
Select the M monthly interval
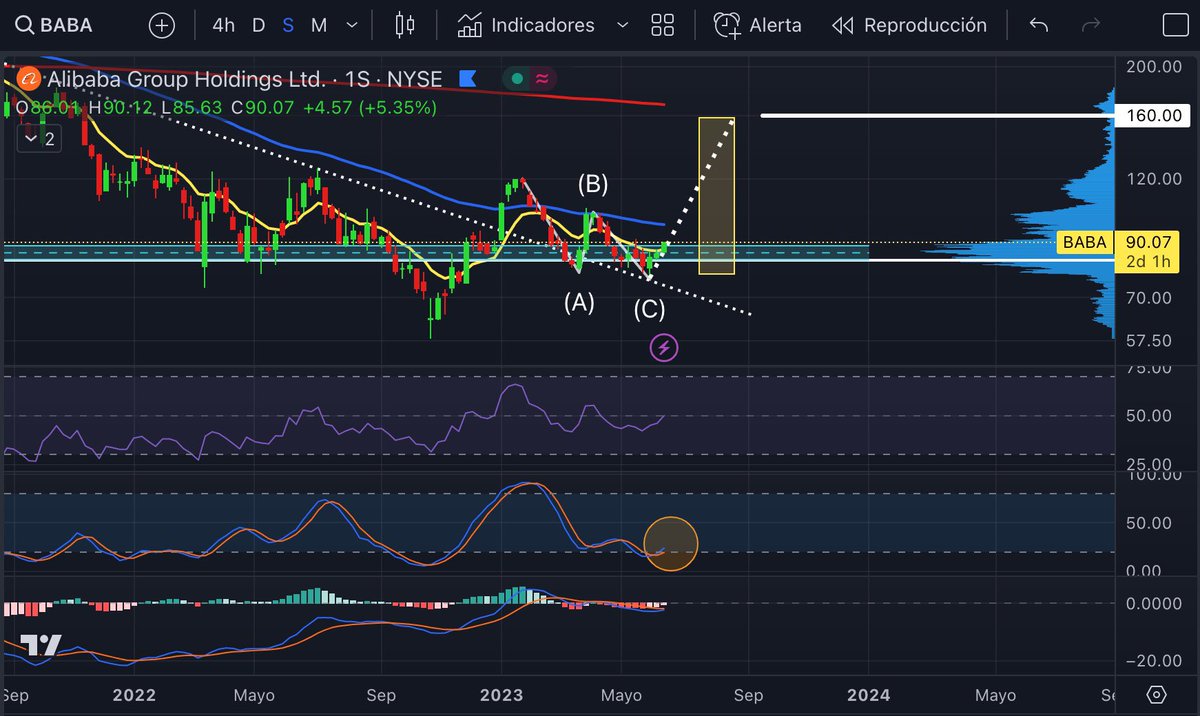319,25
